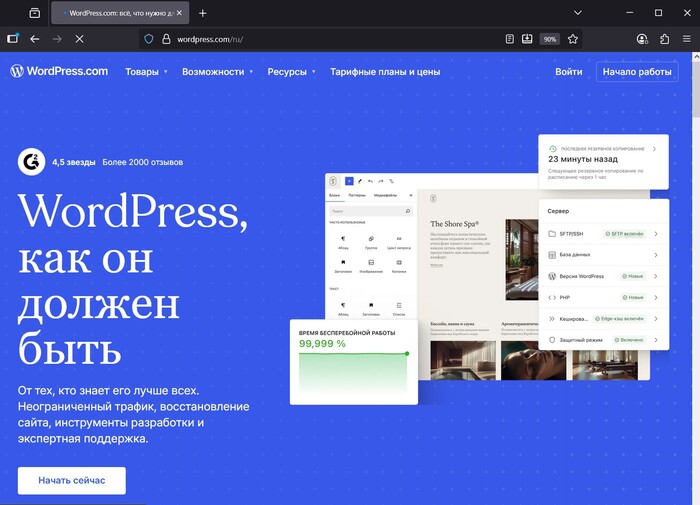Install the site as app icon
The width and height of the screenshot is (700, 505).
pyautogui.click(x=527, y=39)
